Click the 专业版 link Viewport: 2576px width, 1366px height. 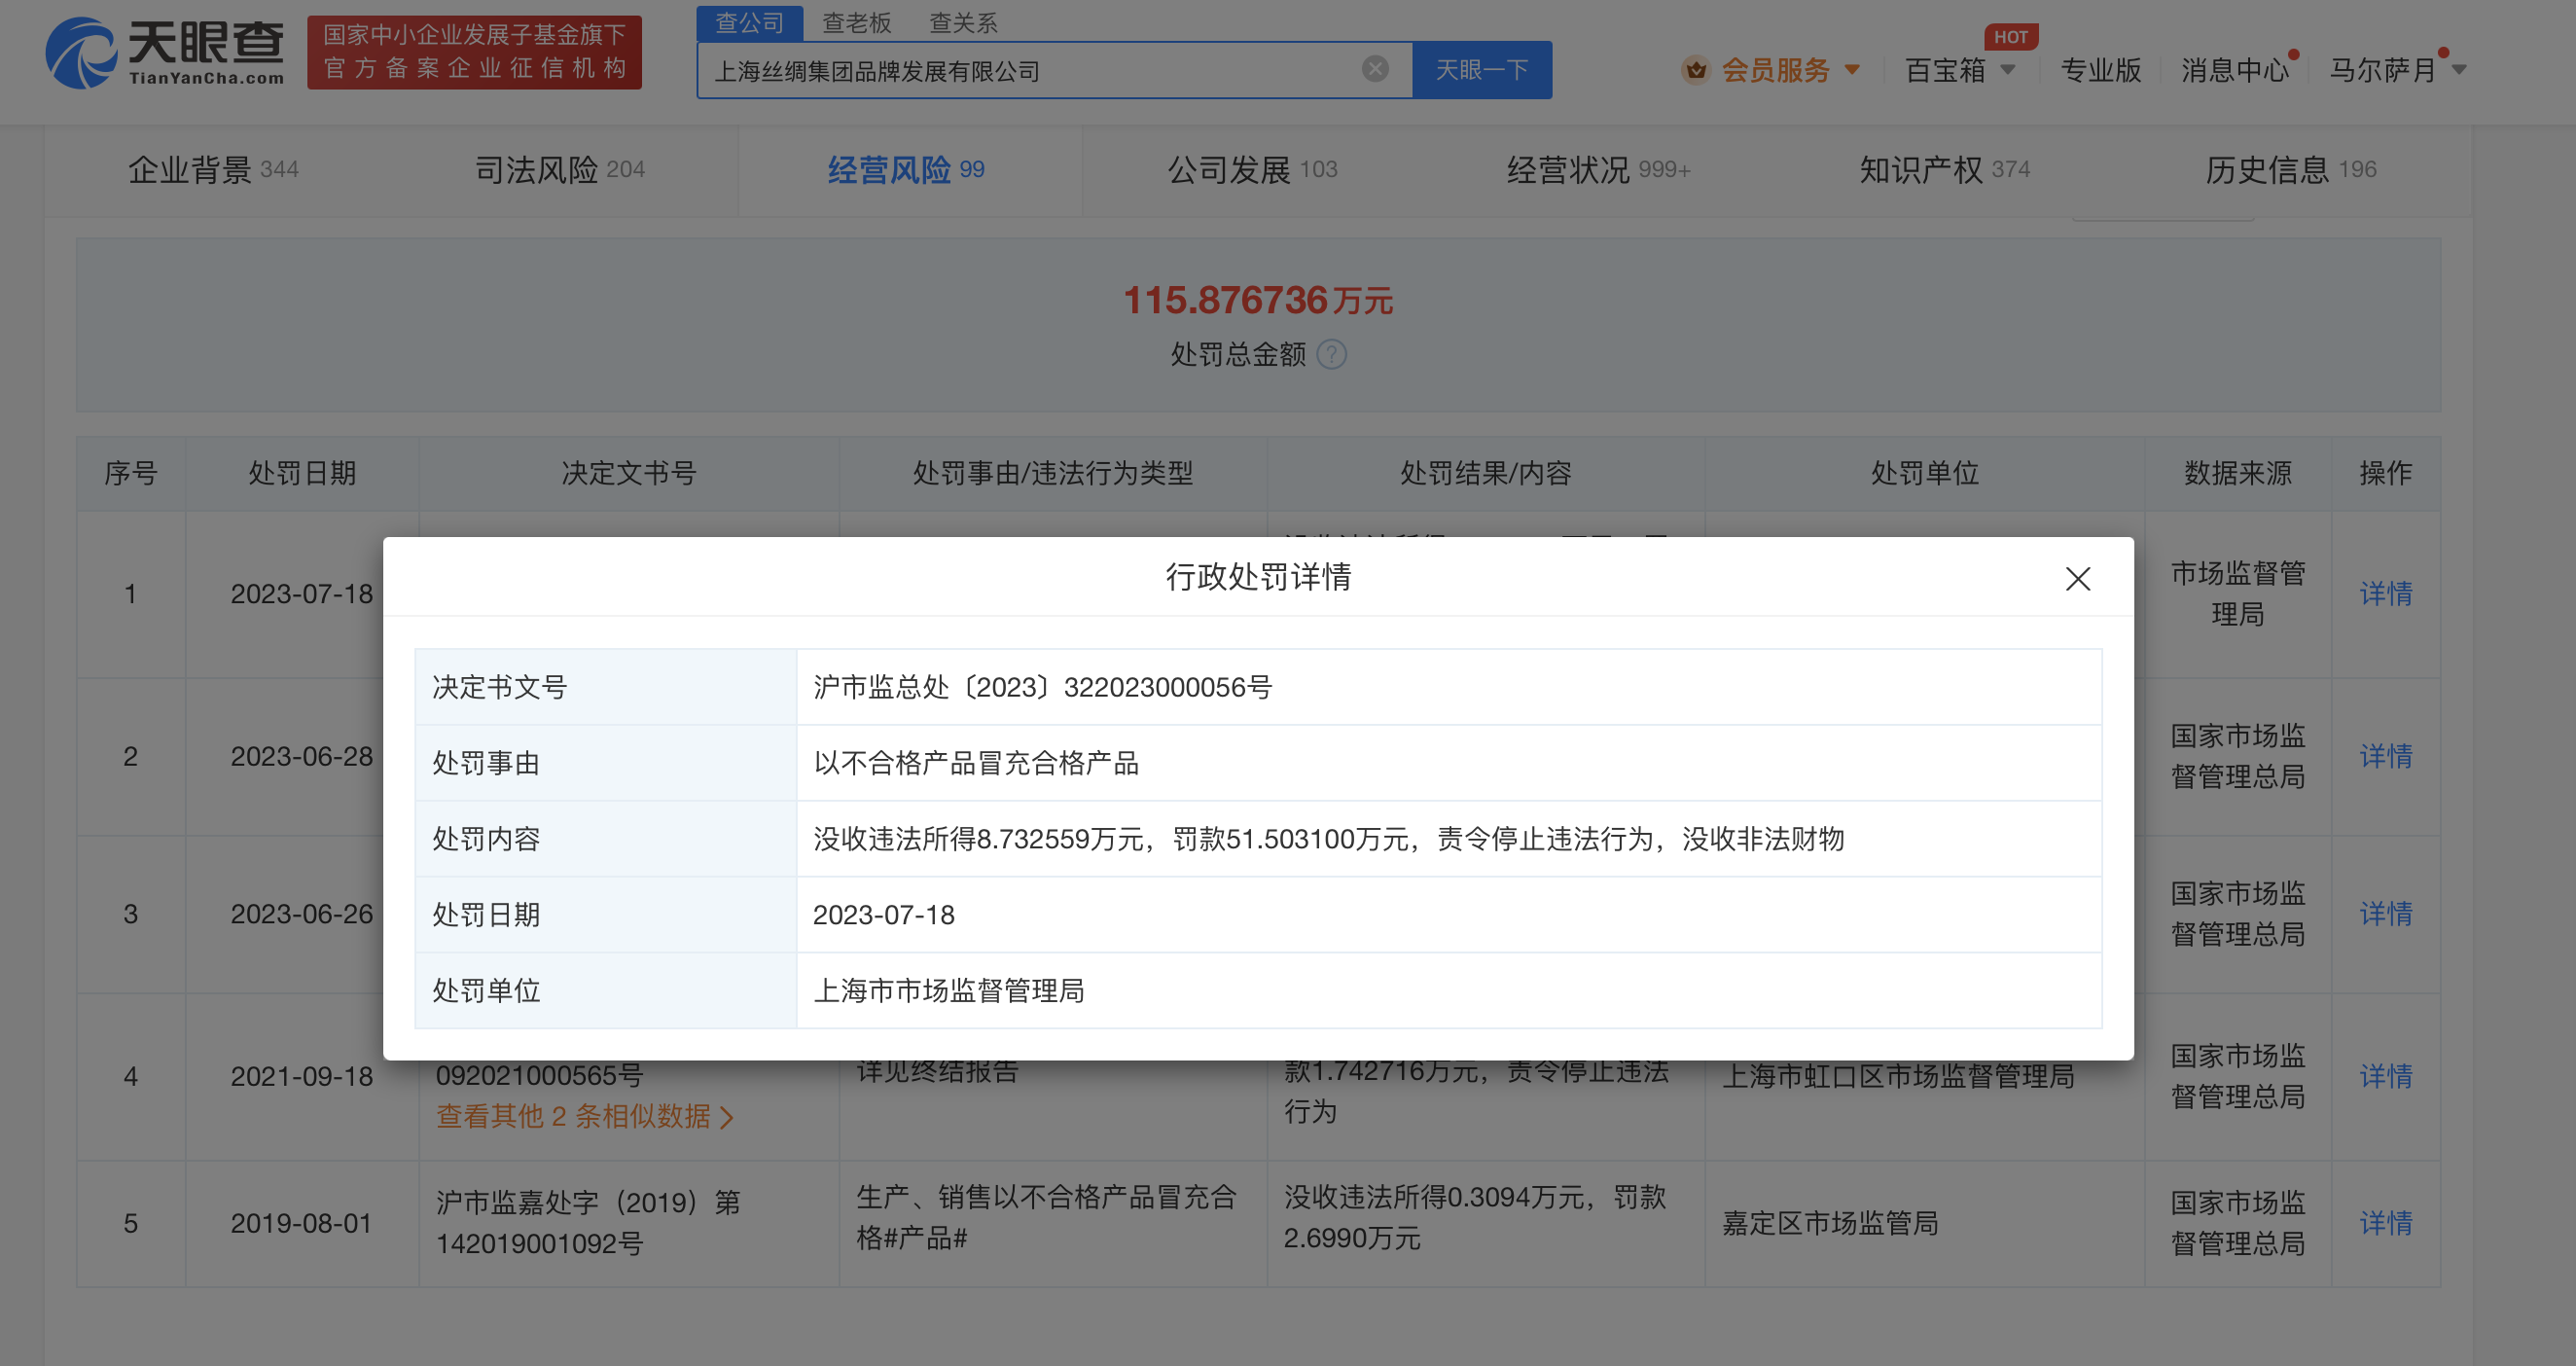pos(2099,70)
